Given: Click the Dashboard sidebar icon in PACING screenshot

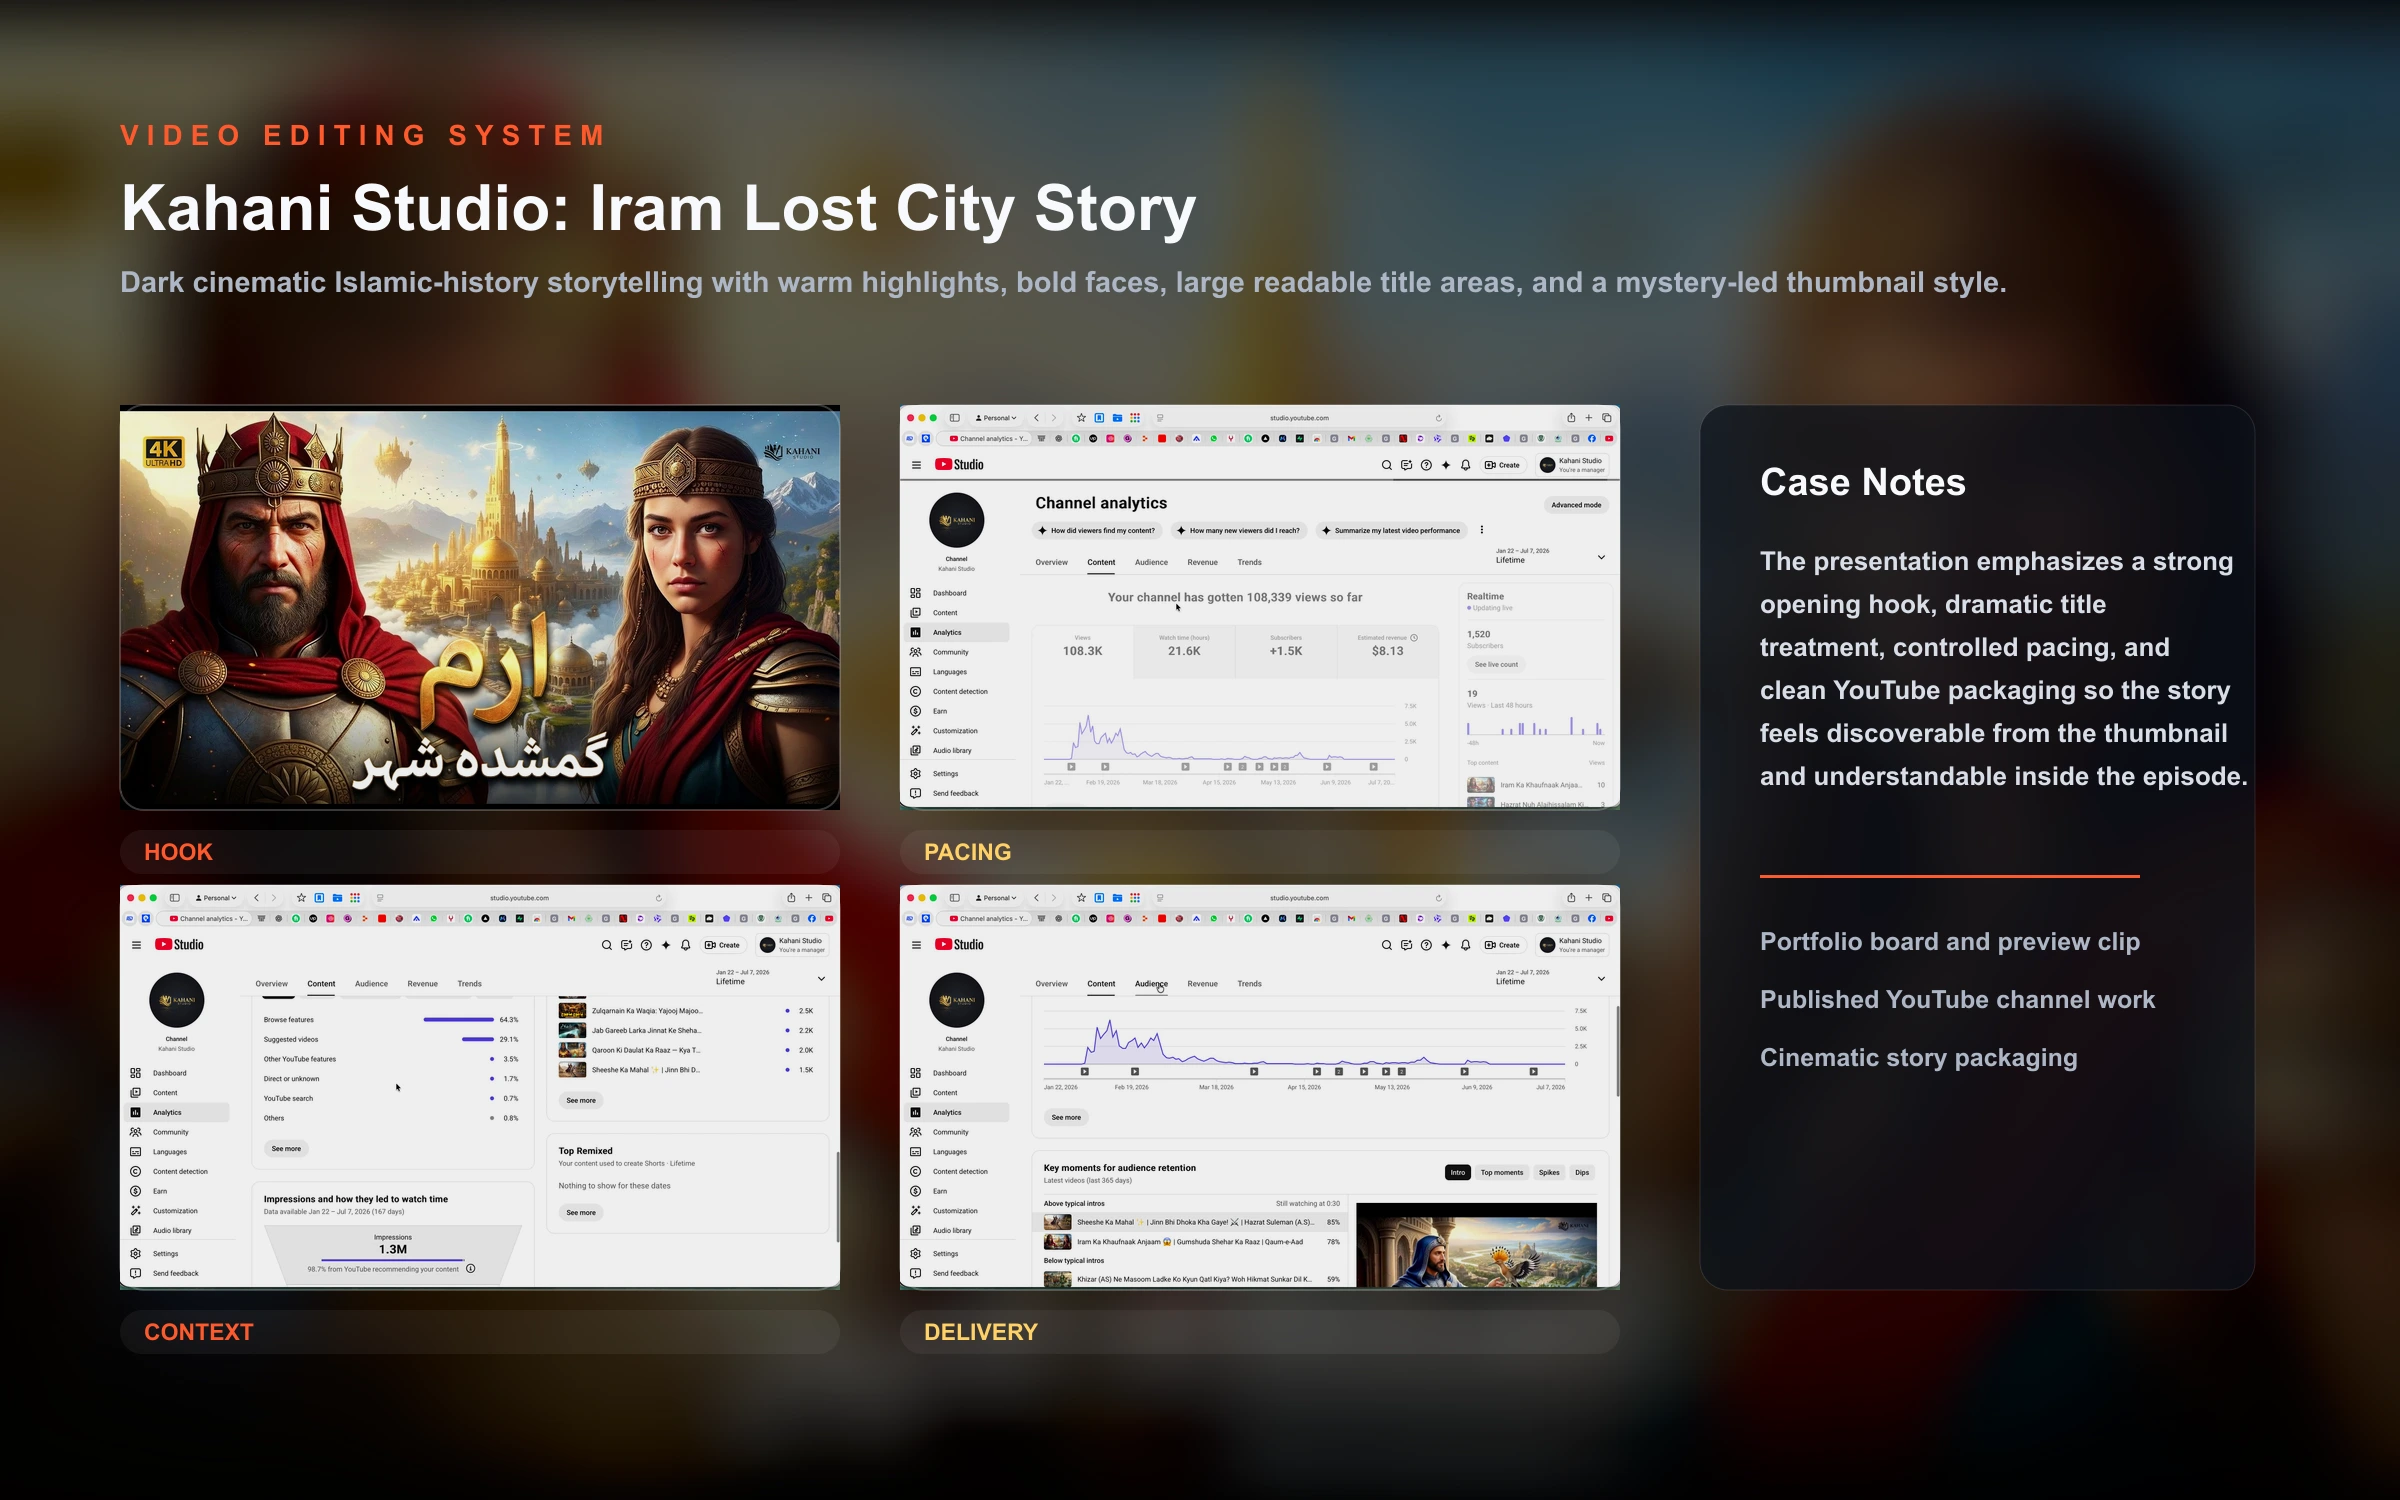Looking at the screenshot, I should coord(915,593).
